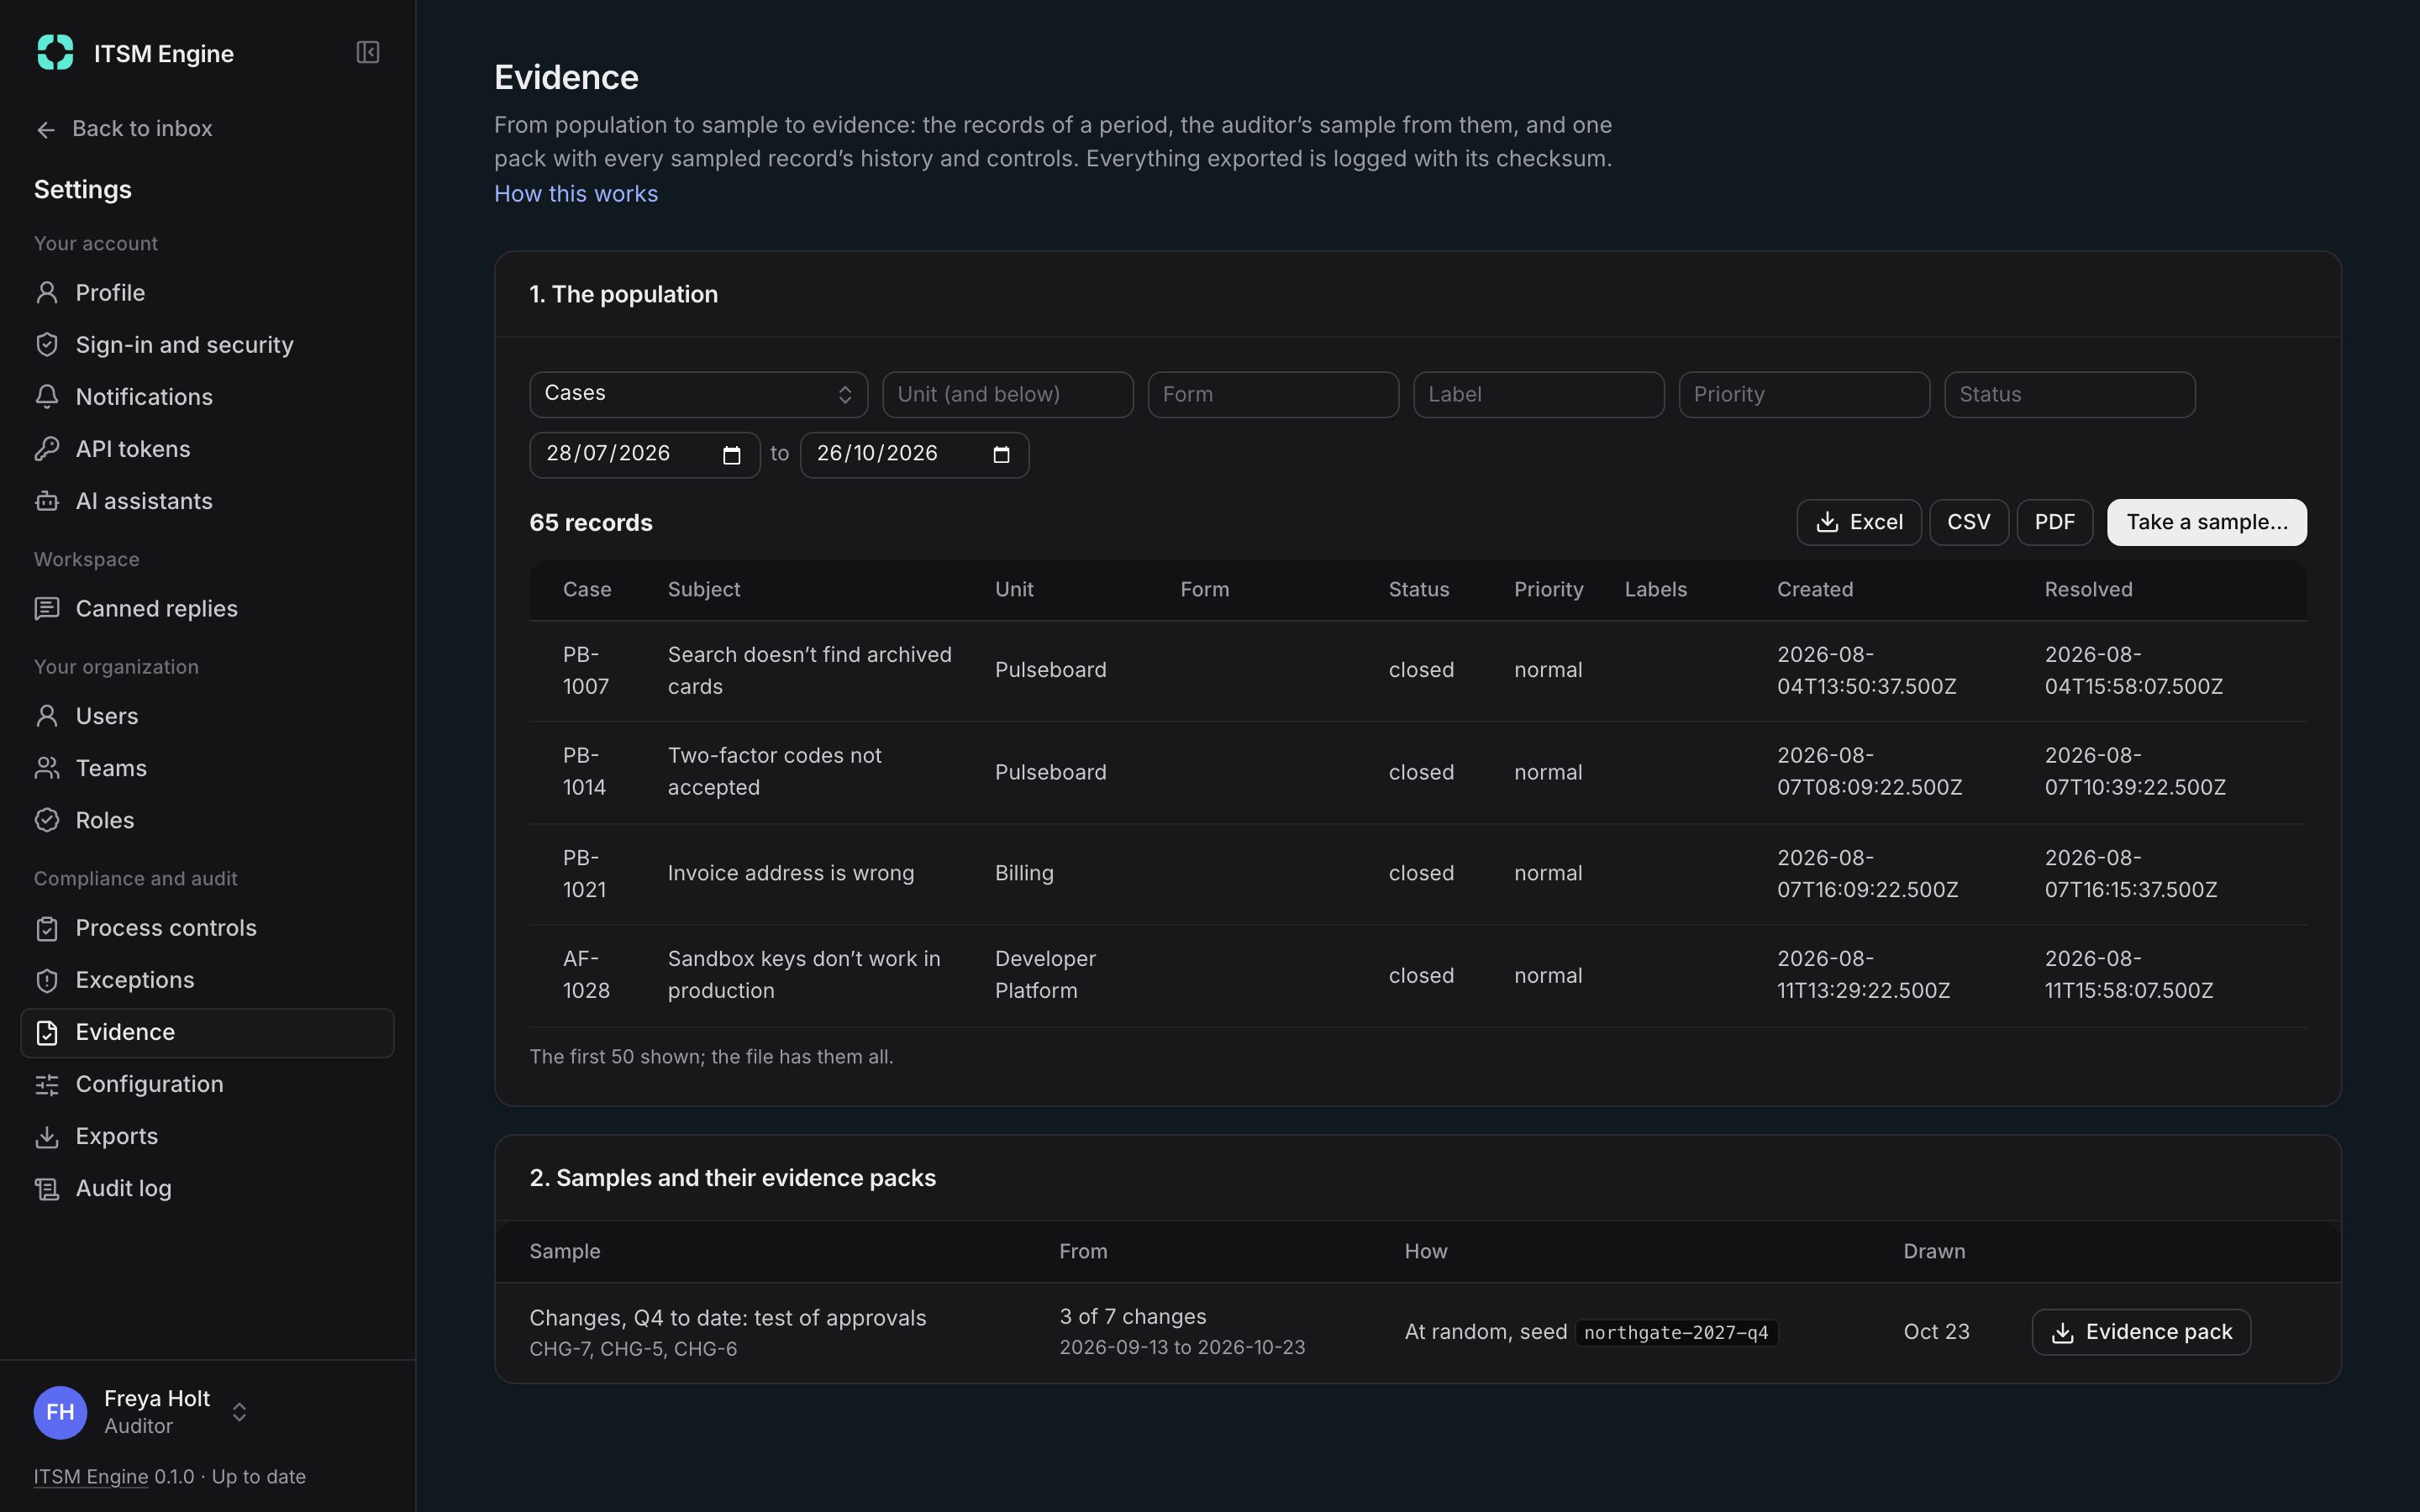This screenshot has height=1512, width=2420.
Task: Click the Configuration sliders icon
Action: click(47, 1085)
